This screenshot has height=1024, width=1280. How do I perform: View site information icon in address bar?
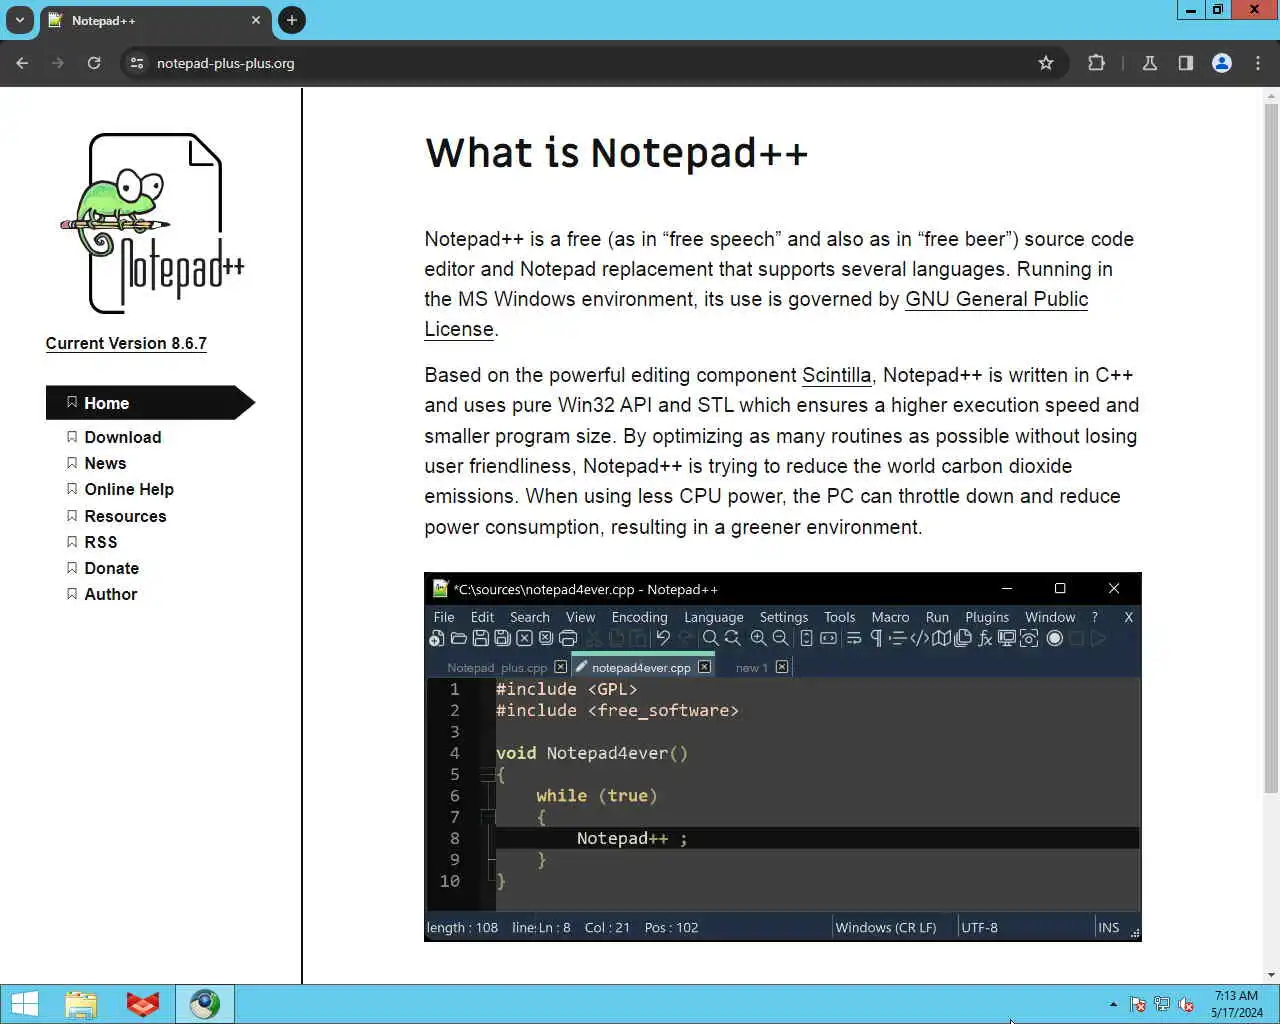click(138, 63)
